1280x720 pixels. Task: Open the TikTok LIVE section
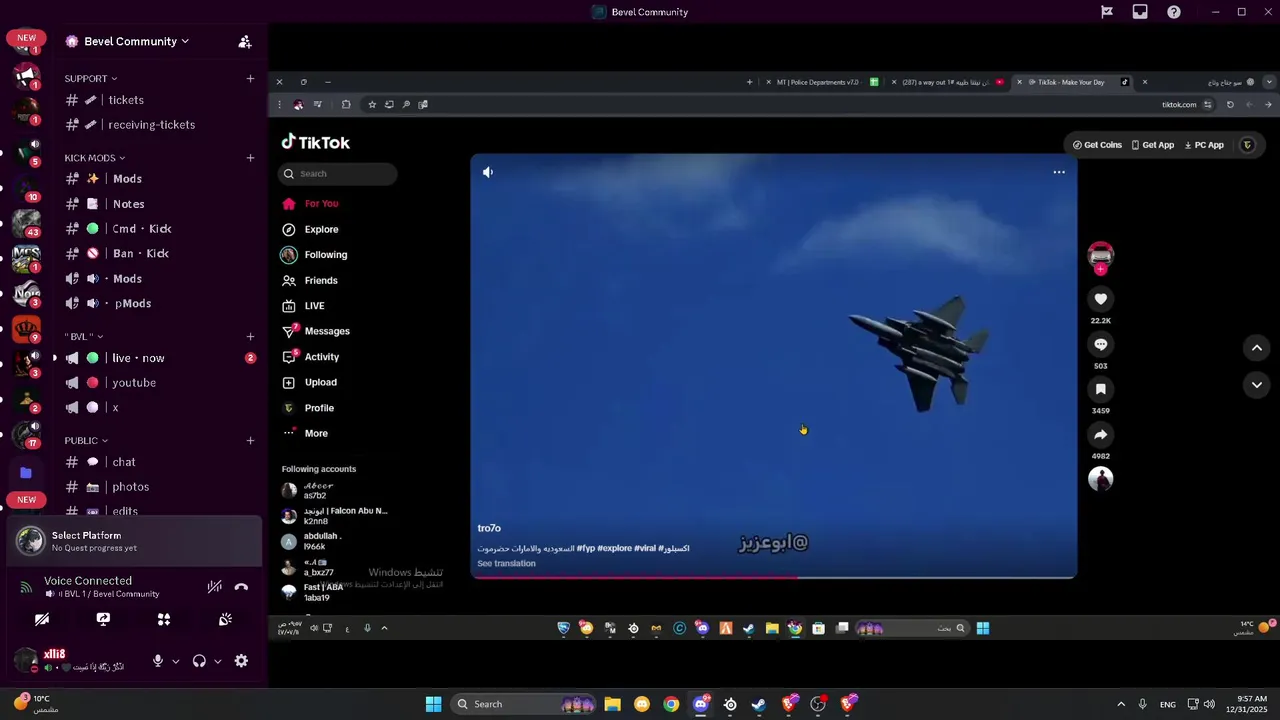pos(304,306)
